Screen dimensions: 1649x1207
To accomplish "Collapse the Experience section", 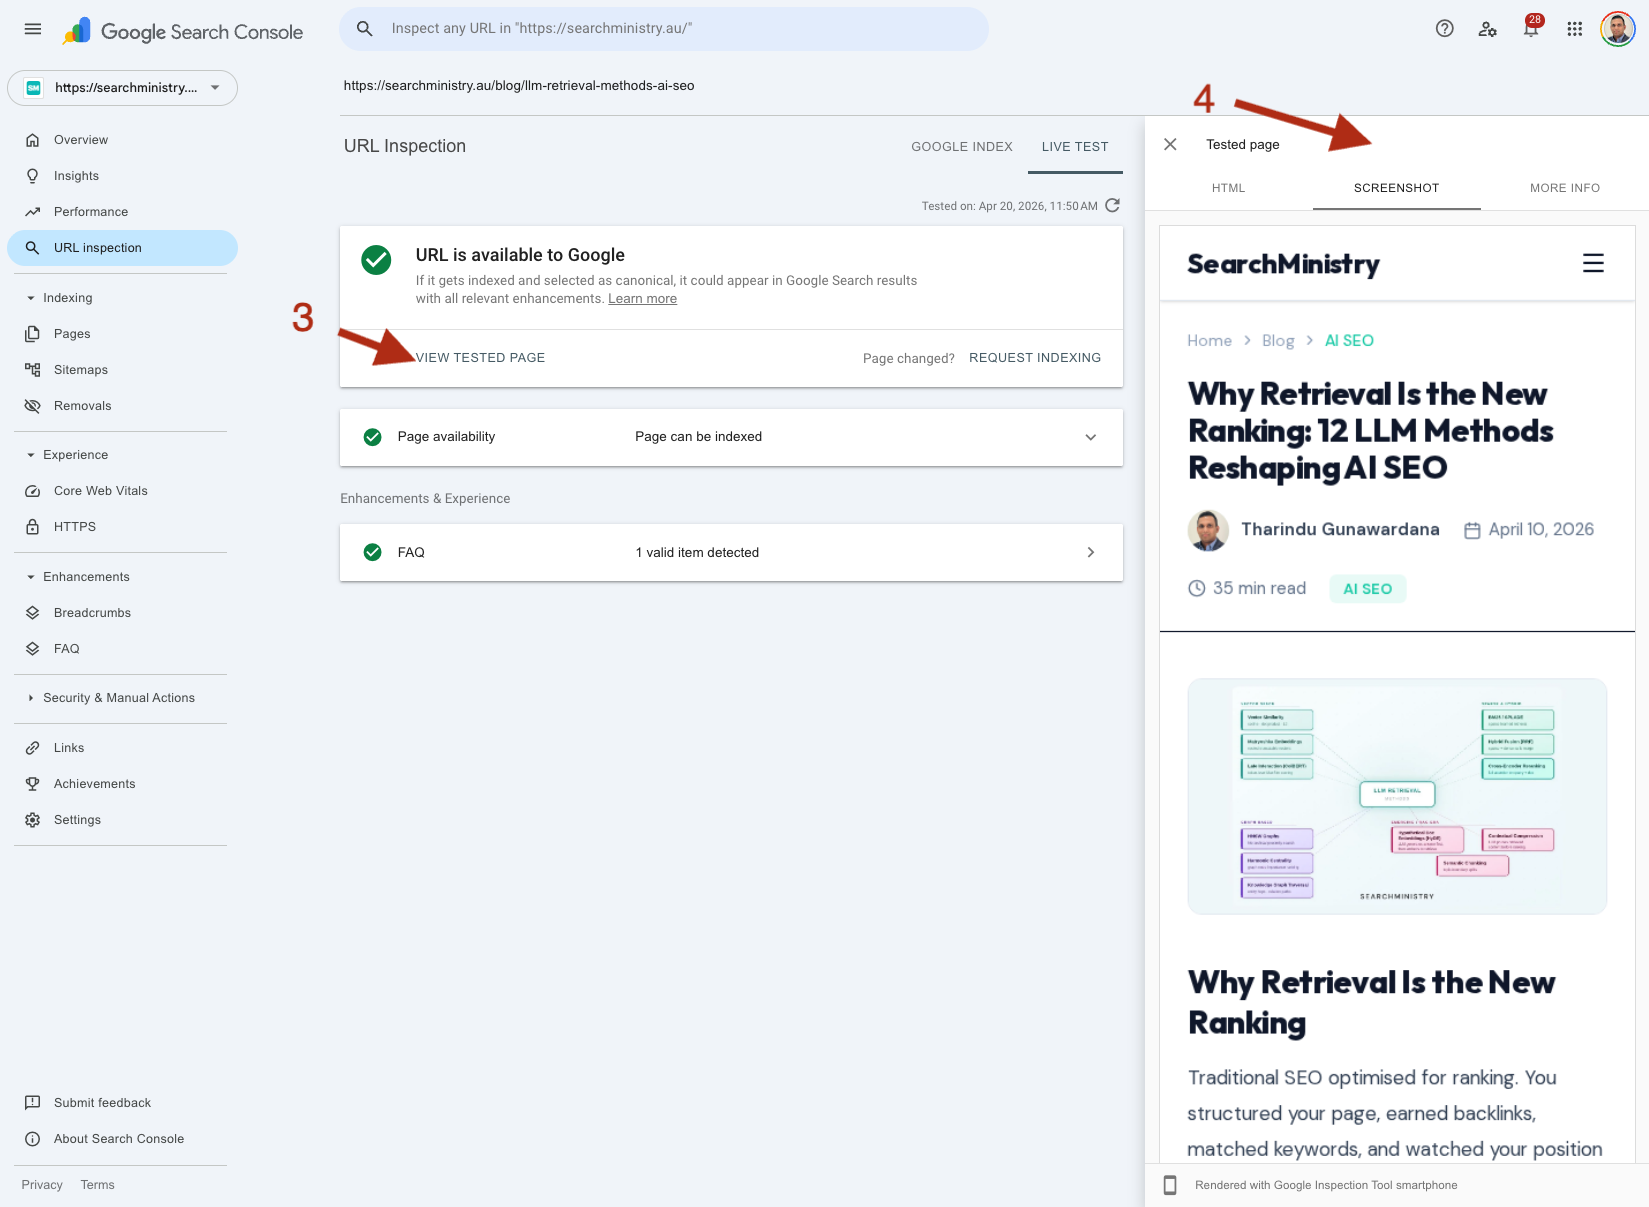I will click(31, 455).
